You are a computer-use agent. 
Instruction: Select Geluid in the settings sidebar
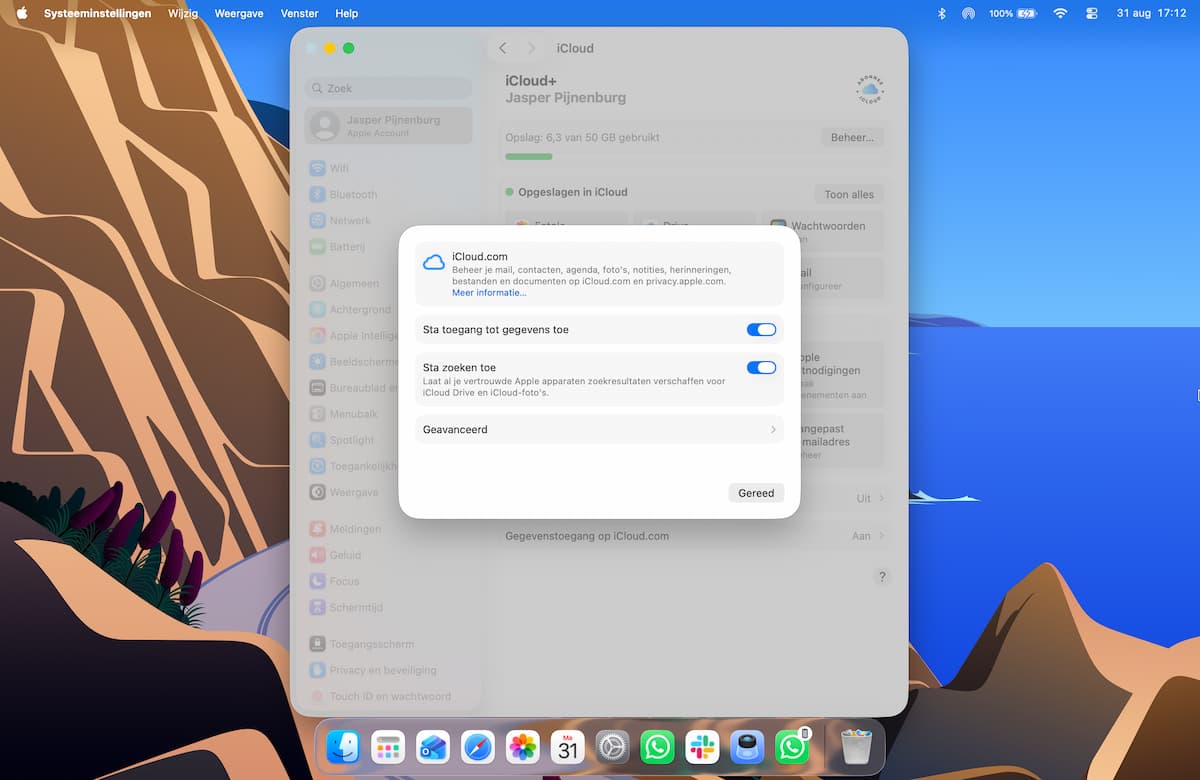coord(388,554)
